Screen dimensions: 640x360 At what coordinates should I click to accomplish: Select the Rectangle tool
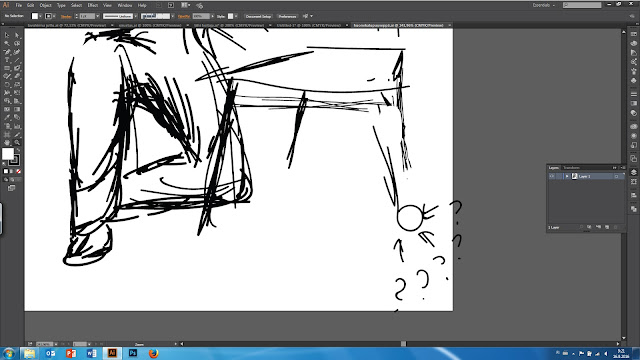click(x=7, y=68)
